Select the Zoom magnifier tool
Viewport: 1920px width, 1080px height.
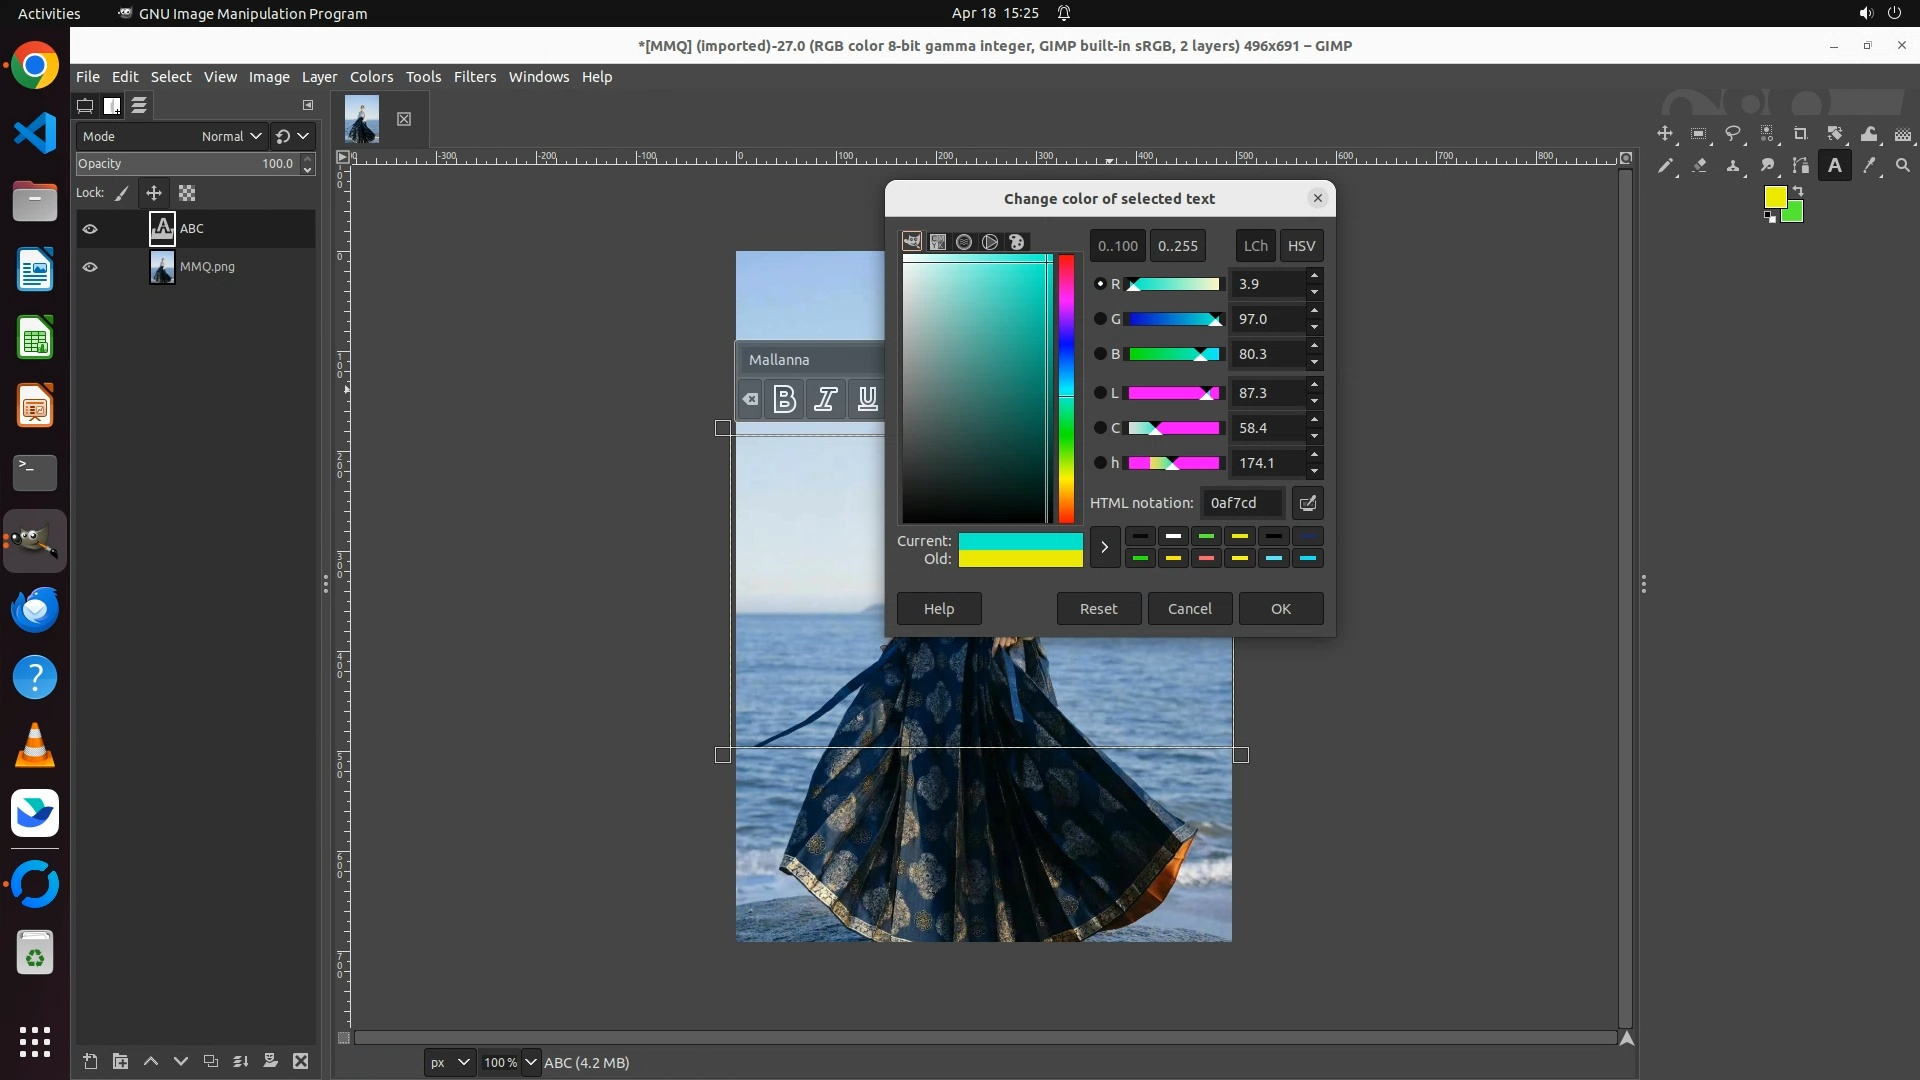(x=1902, y=166)
